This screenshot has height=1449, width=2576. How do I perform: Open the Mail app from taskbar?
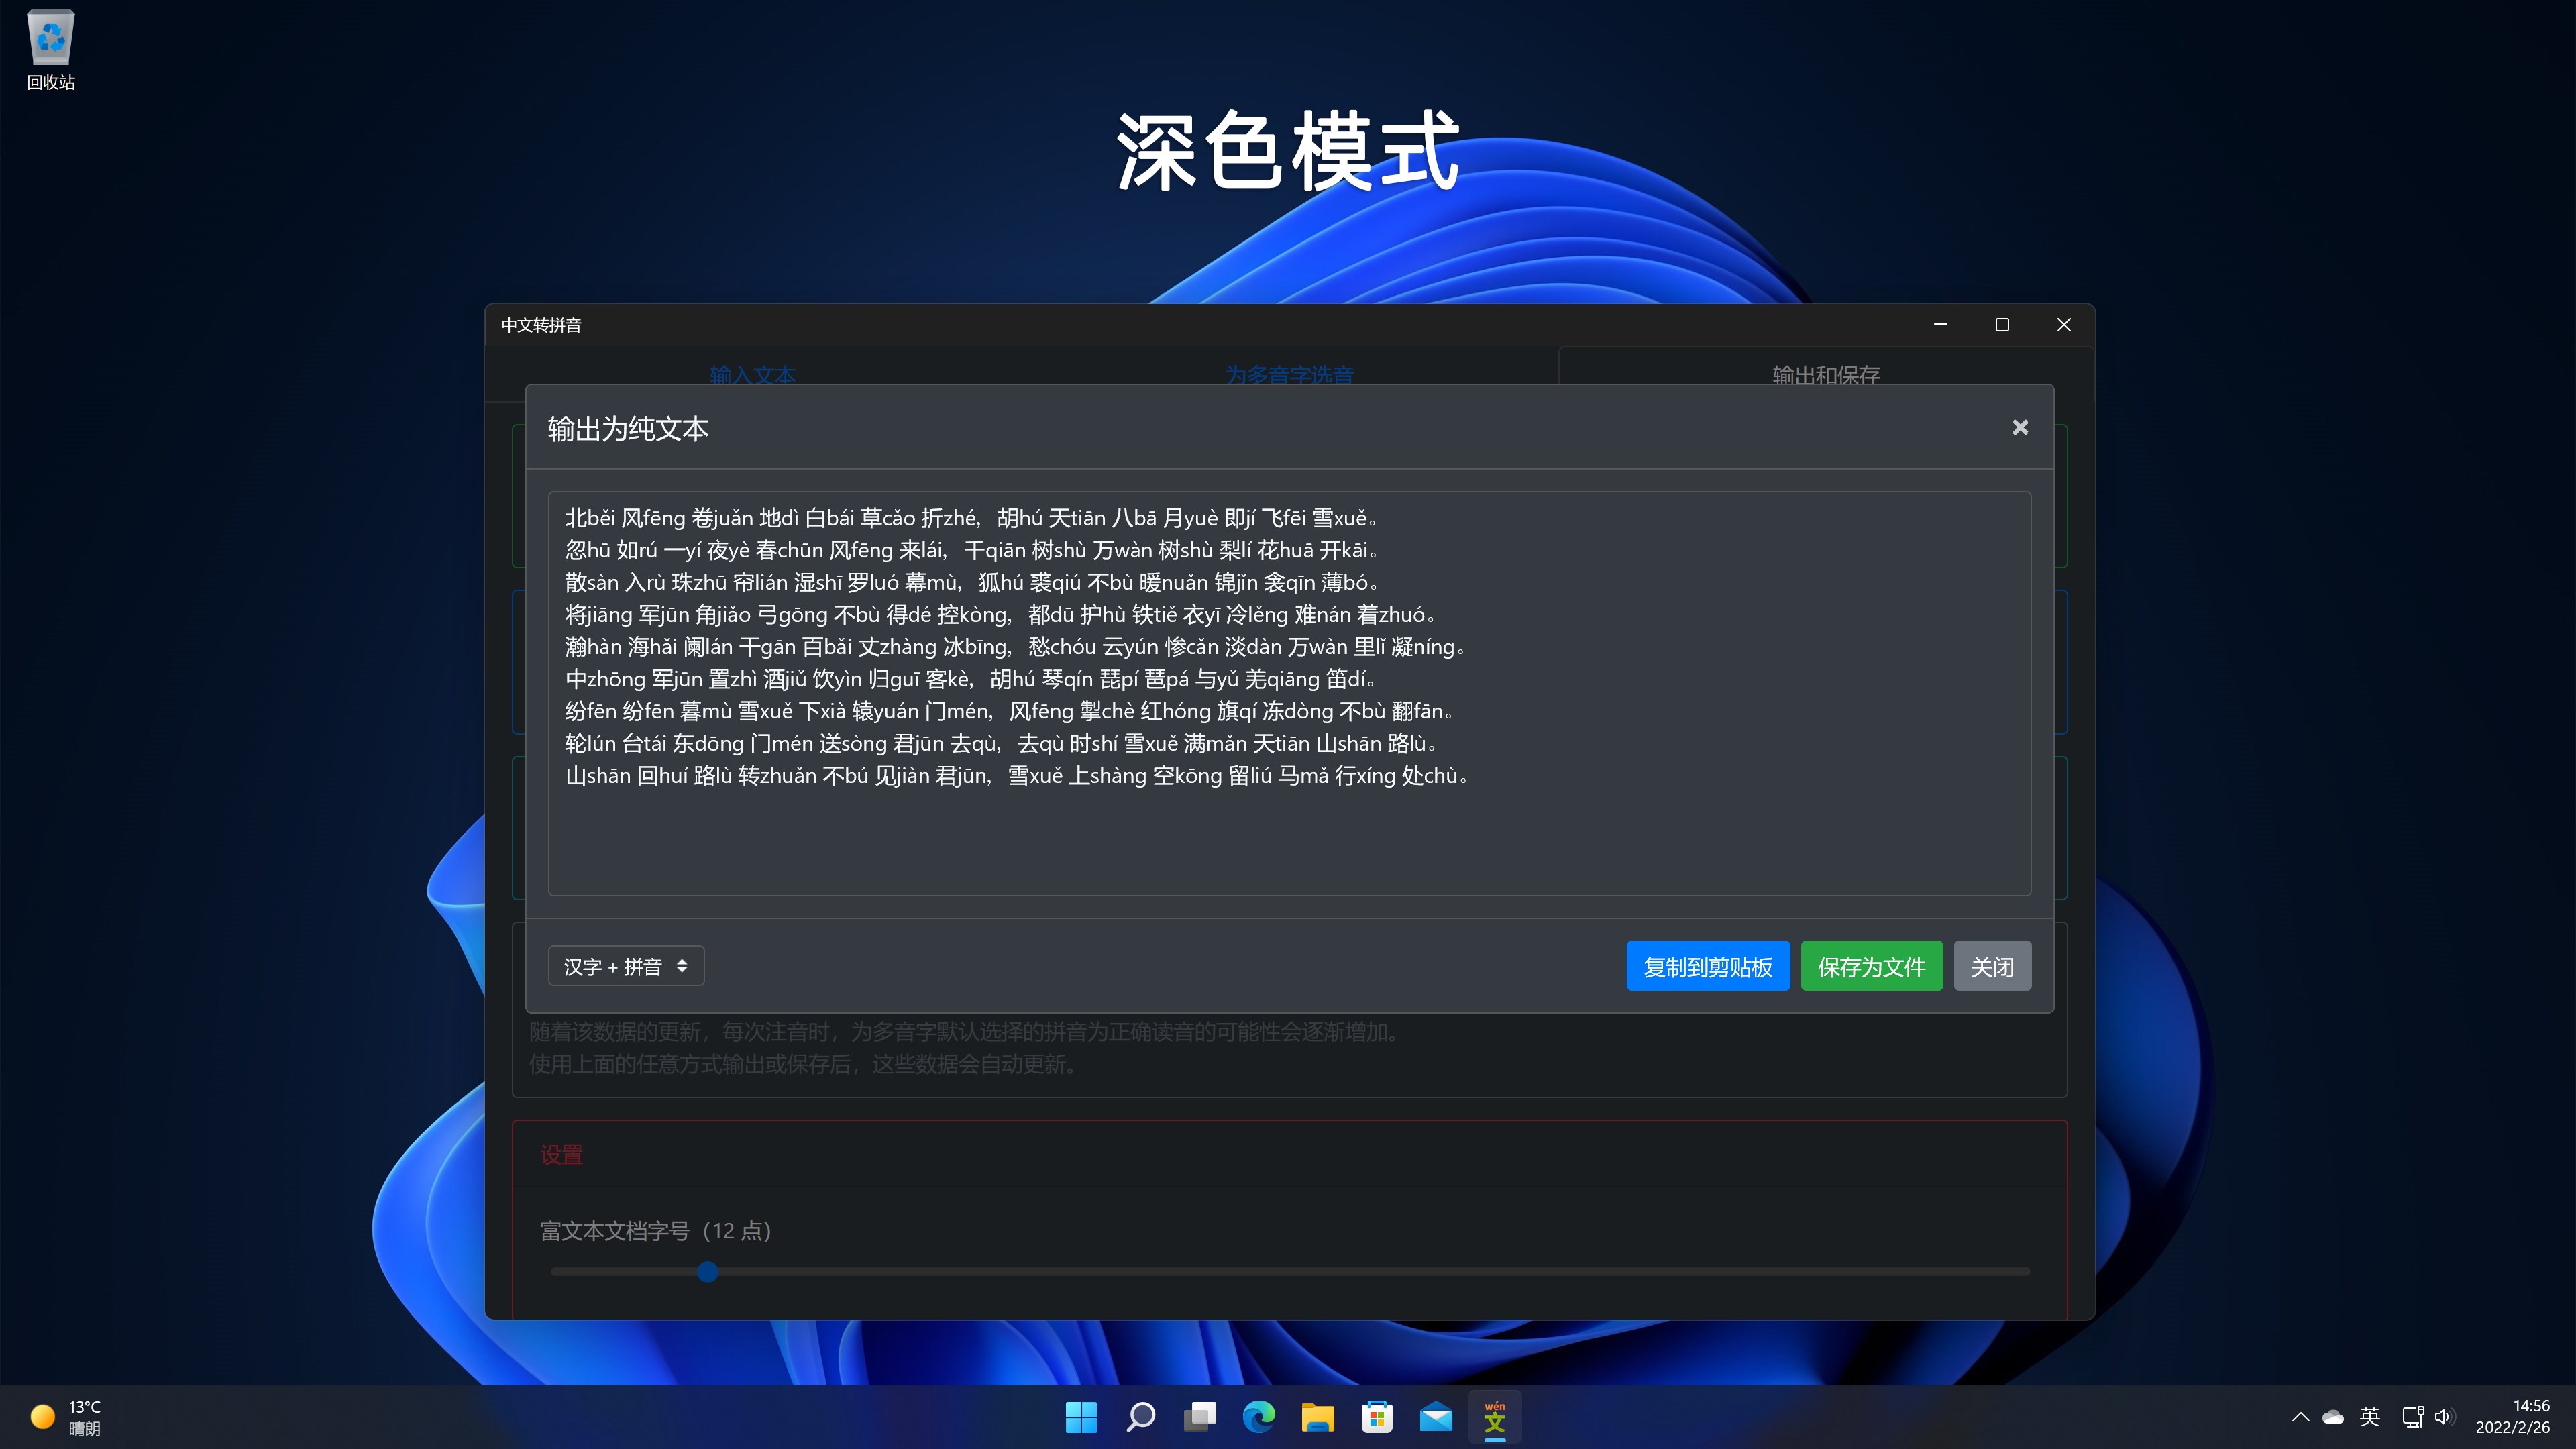pos(1436,1416)
